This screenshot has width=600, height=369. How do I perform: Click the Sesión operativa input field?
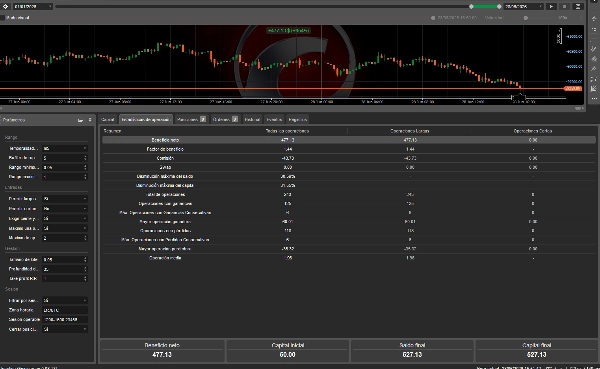(65, 320)
